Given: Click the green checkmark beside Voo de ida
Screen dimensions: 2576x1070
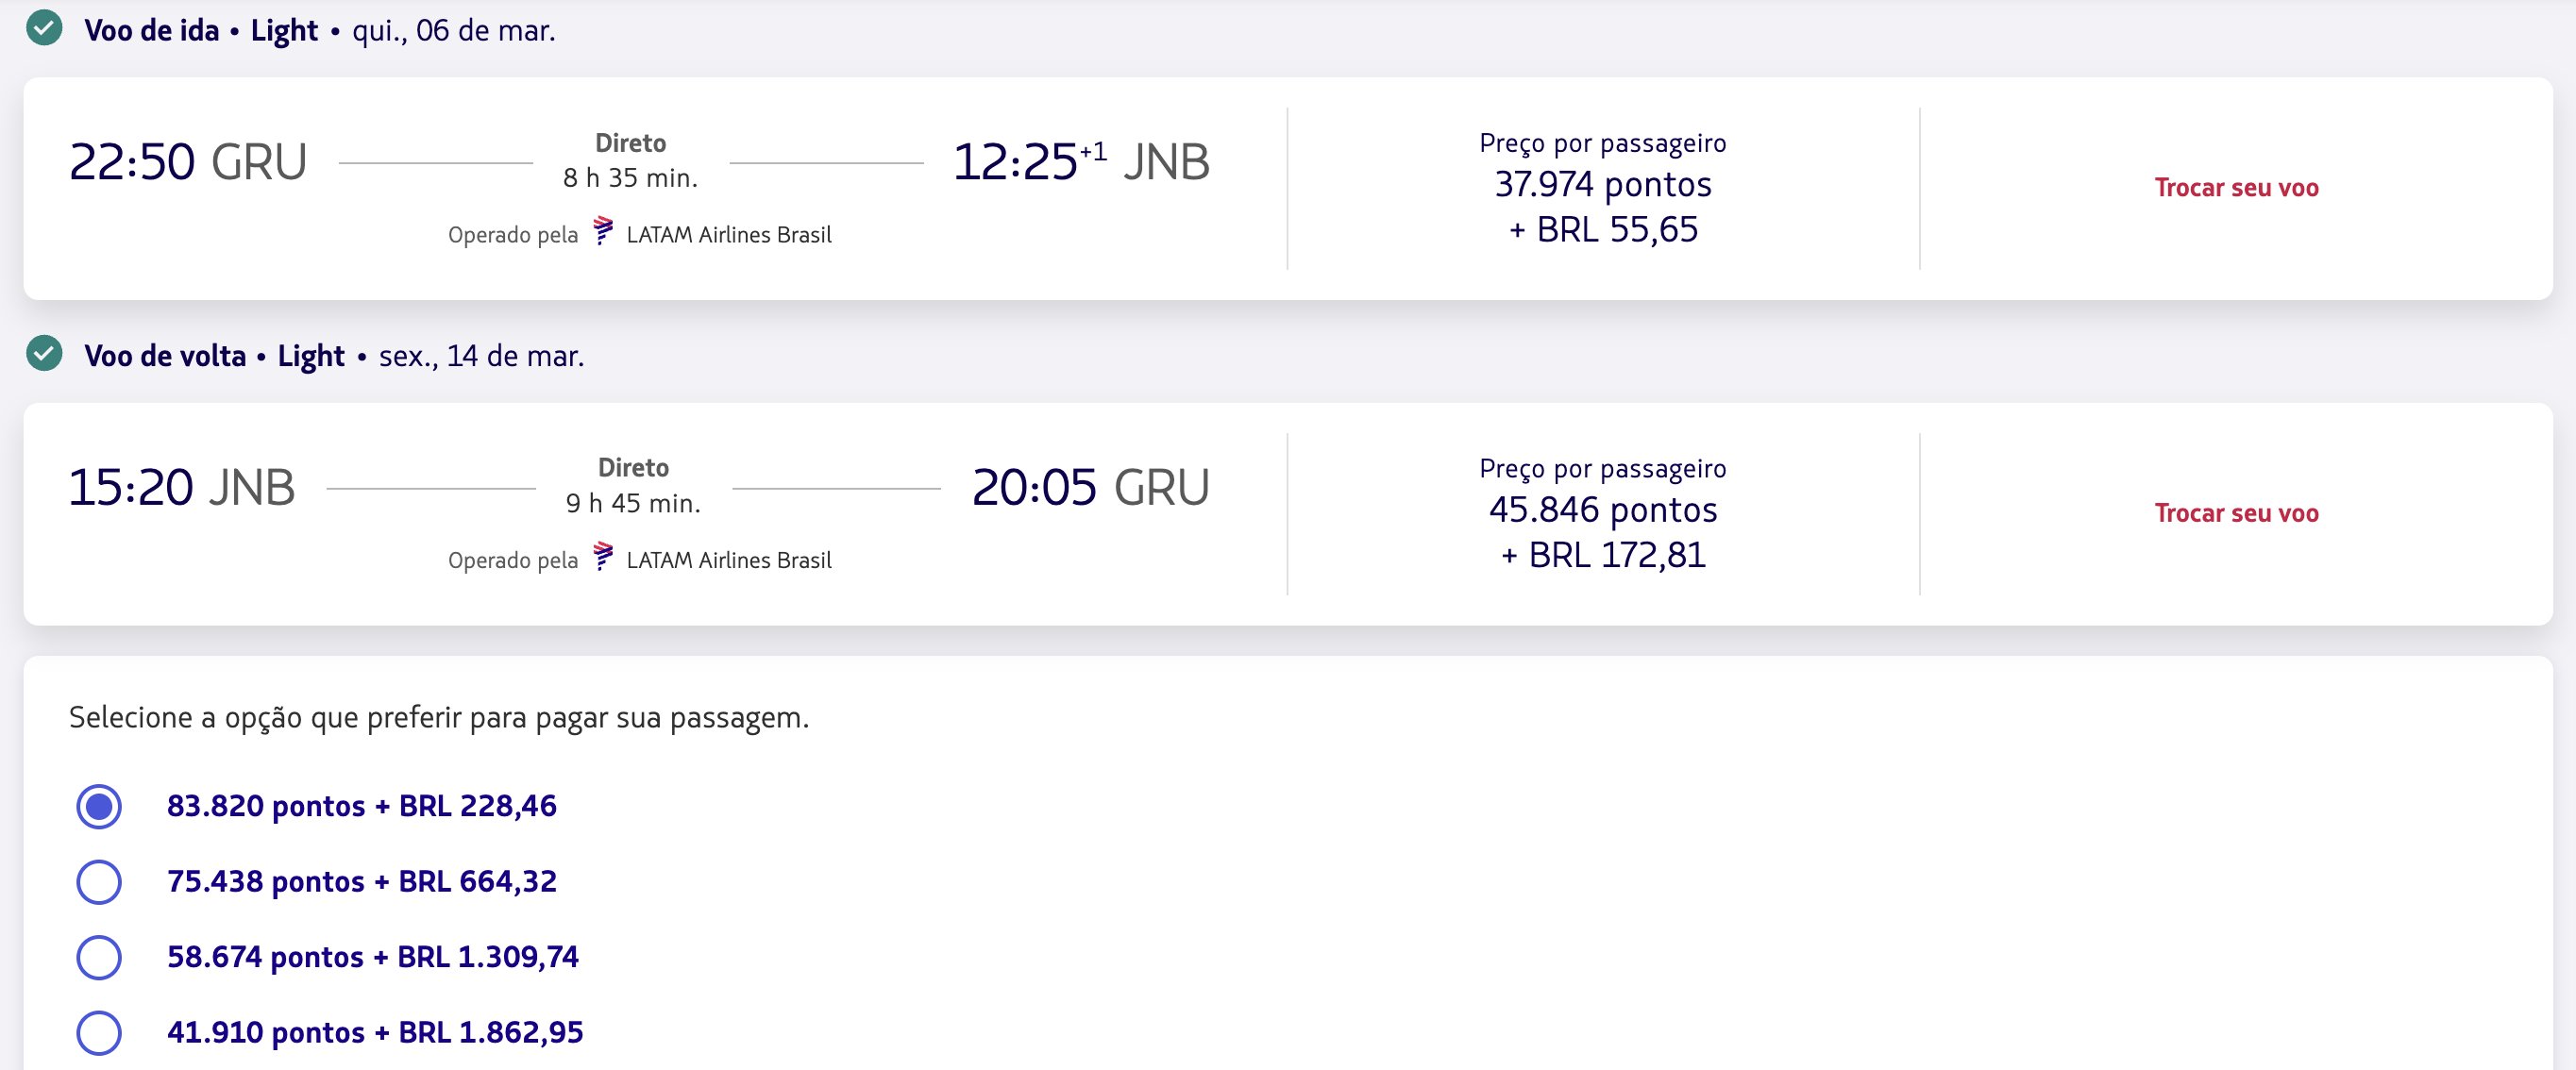Looking at the screenshot, I should pyautogui.click(x=44, y=29).
